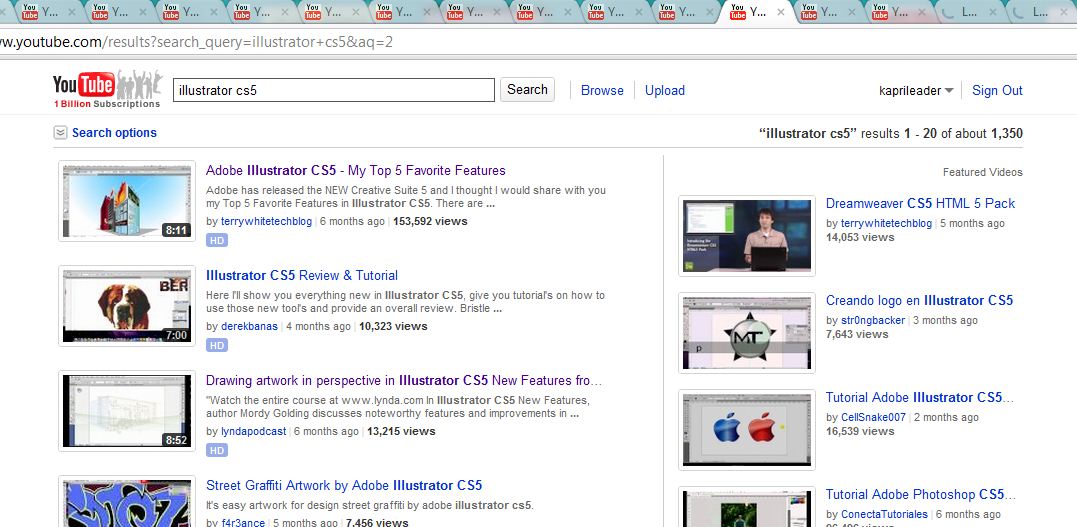Click the 8:11 duration badge
This screenshot has width=1077, height=527.
[177, 230]
